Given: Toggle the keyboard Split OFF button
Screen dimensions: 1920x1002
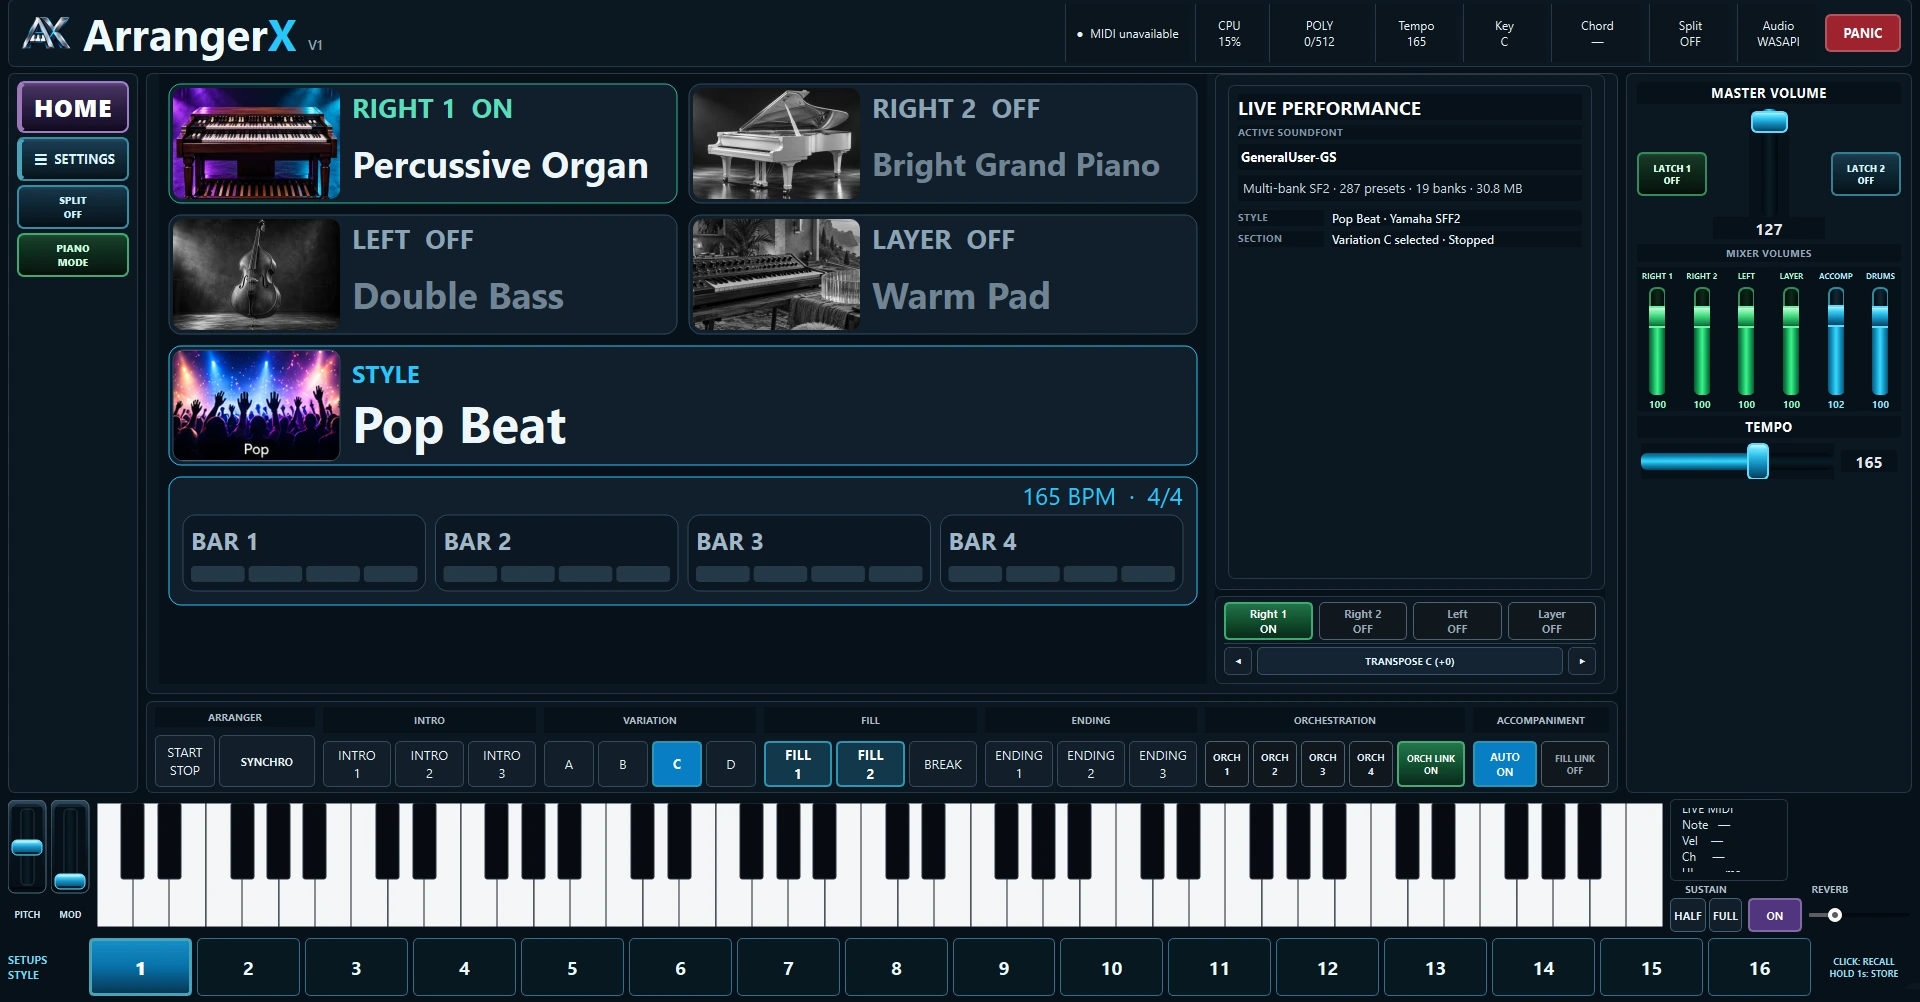Looking at the screenshot, I should click(73, 207).
